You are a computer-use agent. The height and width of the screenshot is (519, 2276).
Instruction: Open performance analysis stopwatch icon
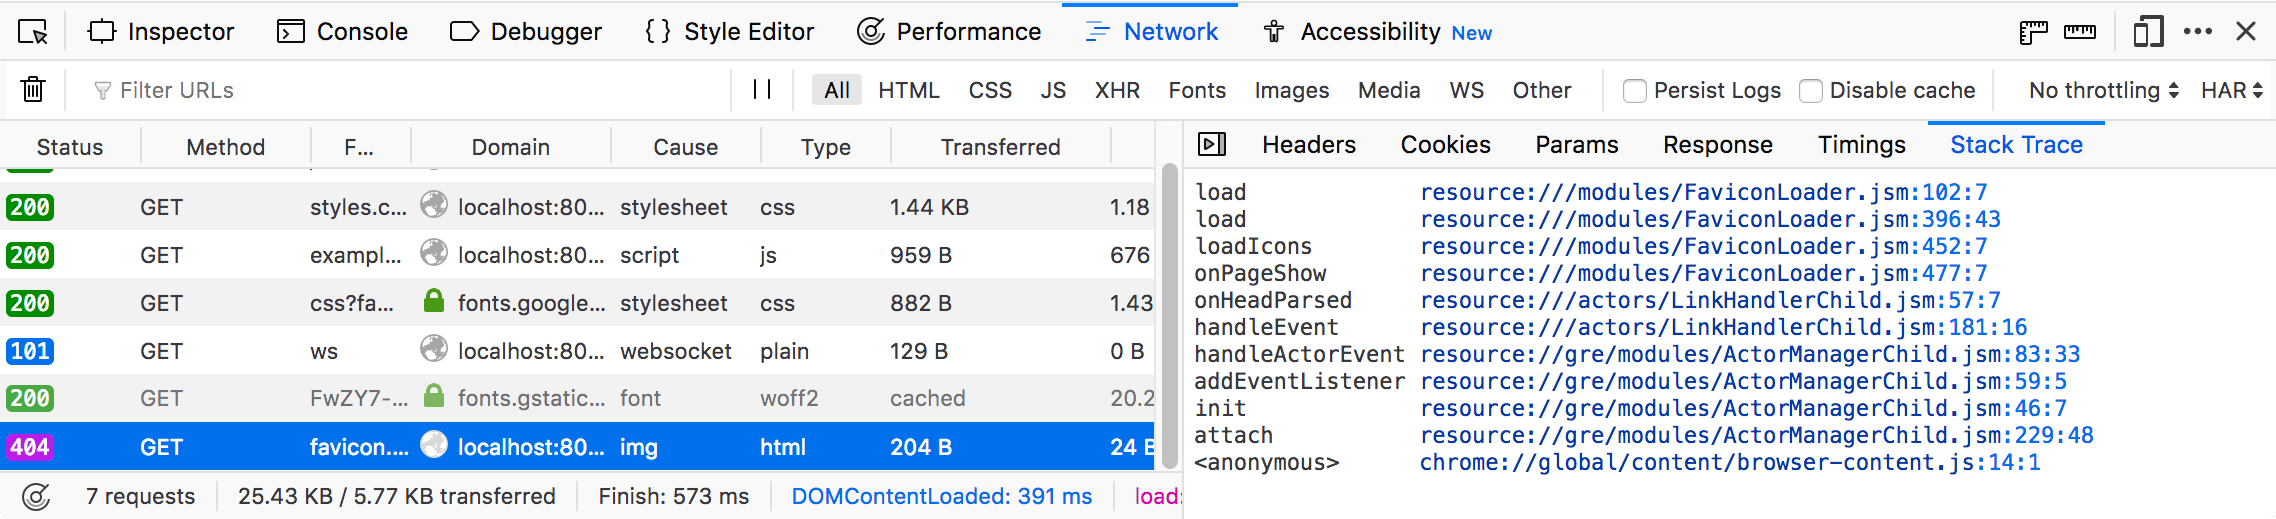[36, 496]
